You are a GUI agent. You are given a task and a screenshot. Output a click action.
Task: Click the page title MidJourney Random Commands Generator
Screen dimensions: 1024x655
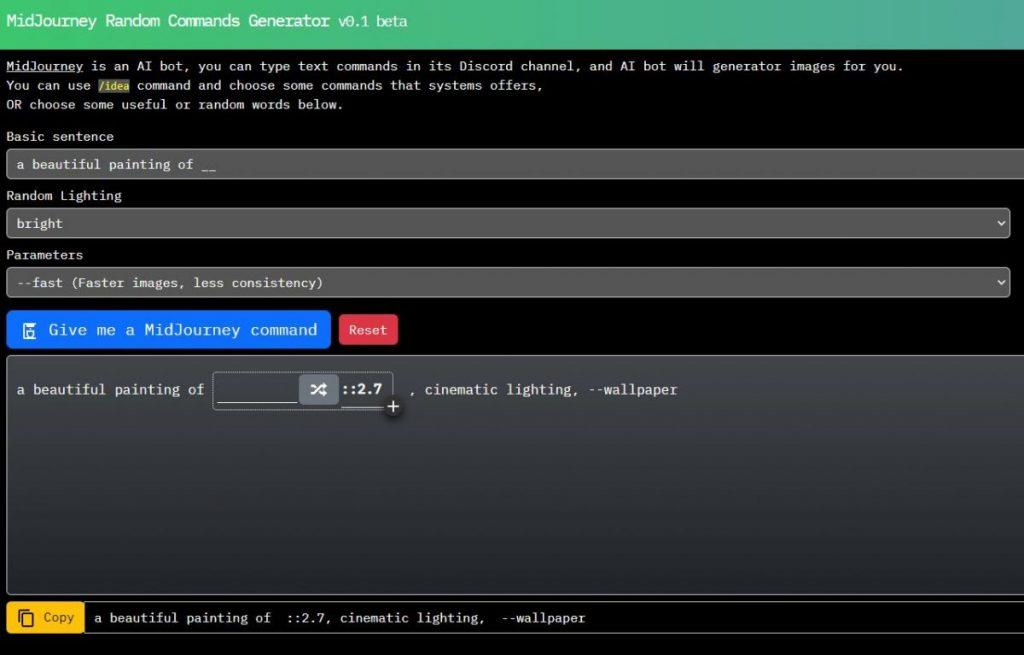tap(168, 21)
